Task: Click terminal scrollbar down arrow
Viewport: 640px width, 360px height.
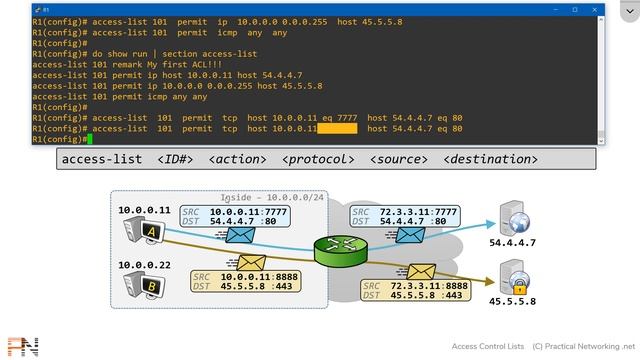Action: [x=601, y=141]
